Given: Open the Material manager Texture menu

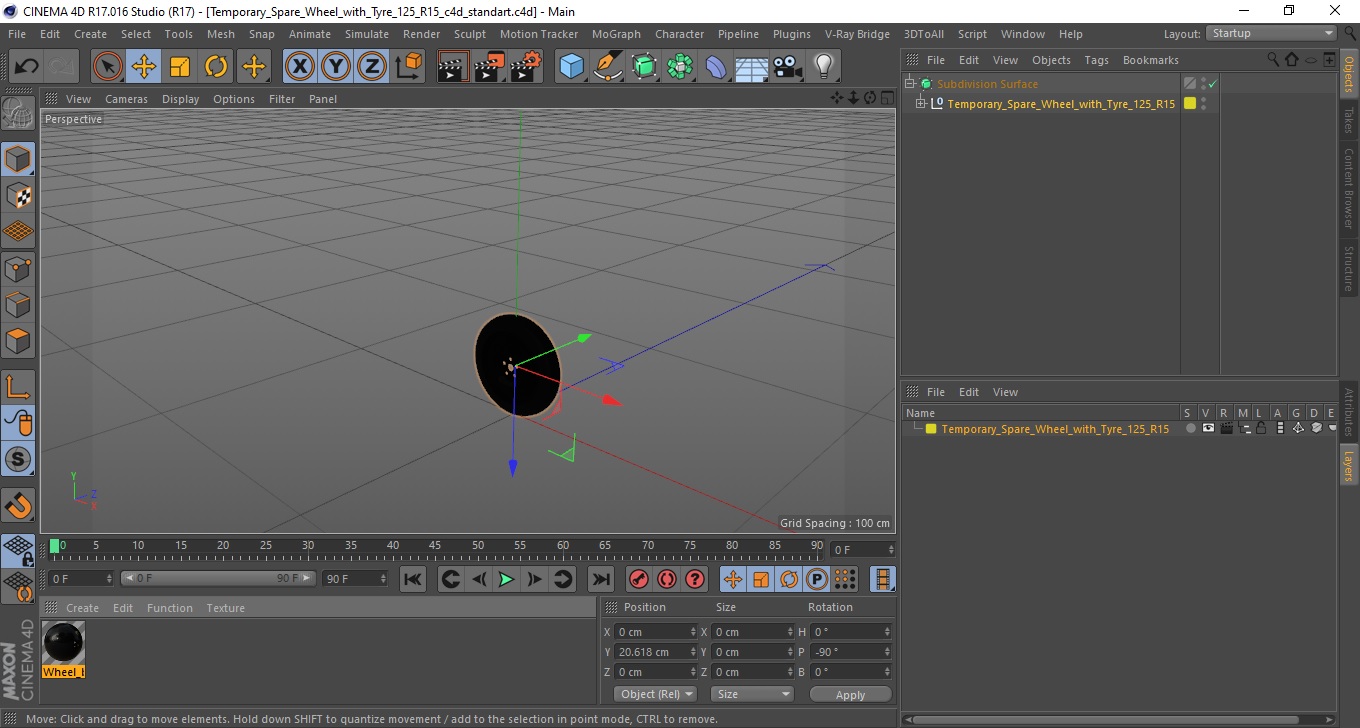Looking at the screenshot, I should tap(225, 608).
